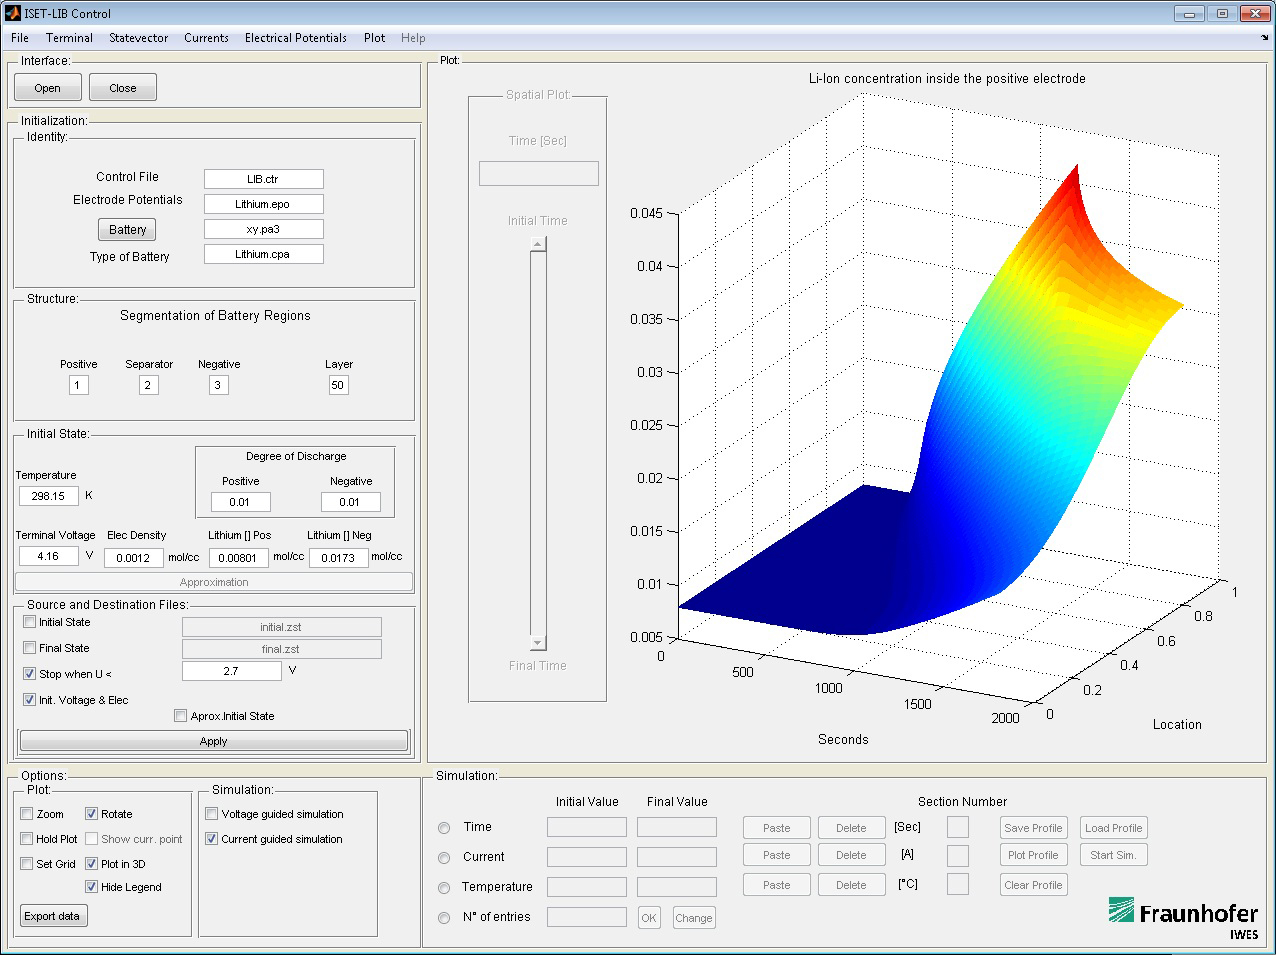Click the Lithium [] Pos field 0.00801
Image resolution: width=1276 pixels, height=955 pixels.
(x=239, y=558)
